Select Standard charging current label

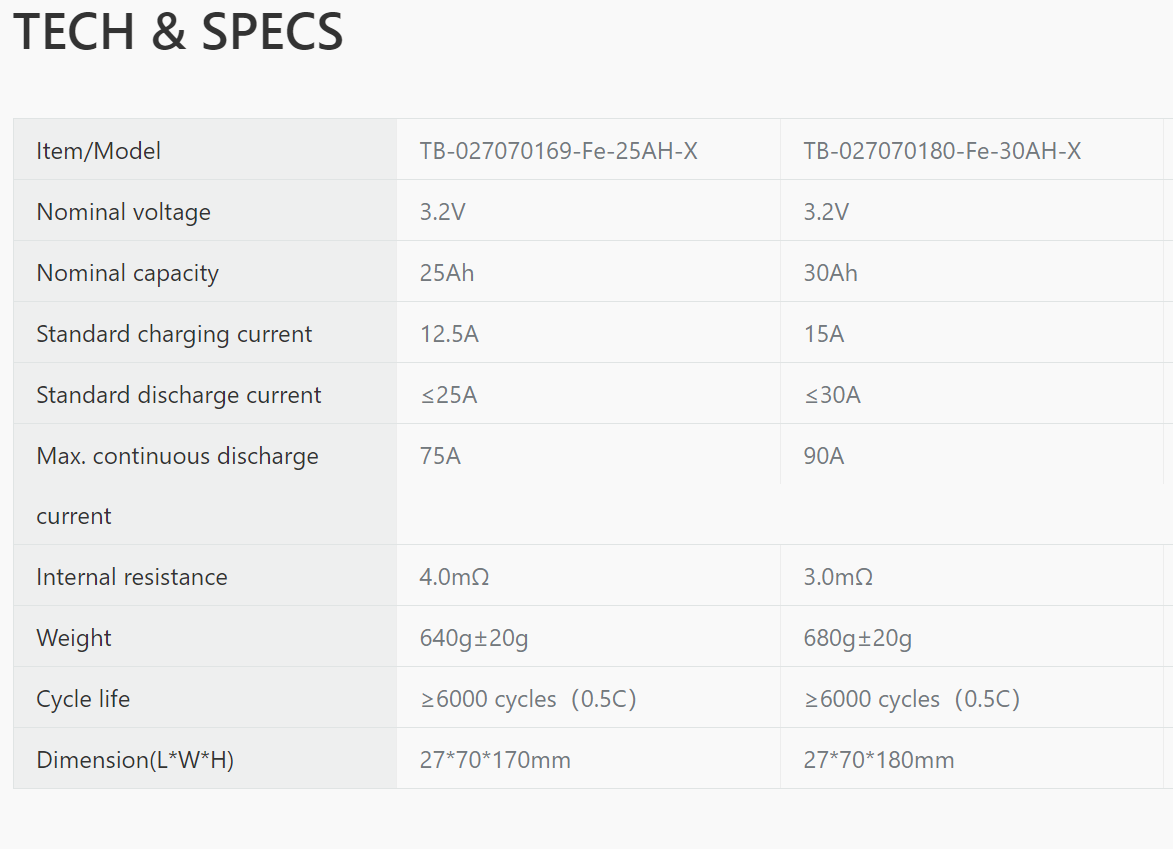tap(174, 334)
